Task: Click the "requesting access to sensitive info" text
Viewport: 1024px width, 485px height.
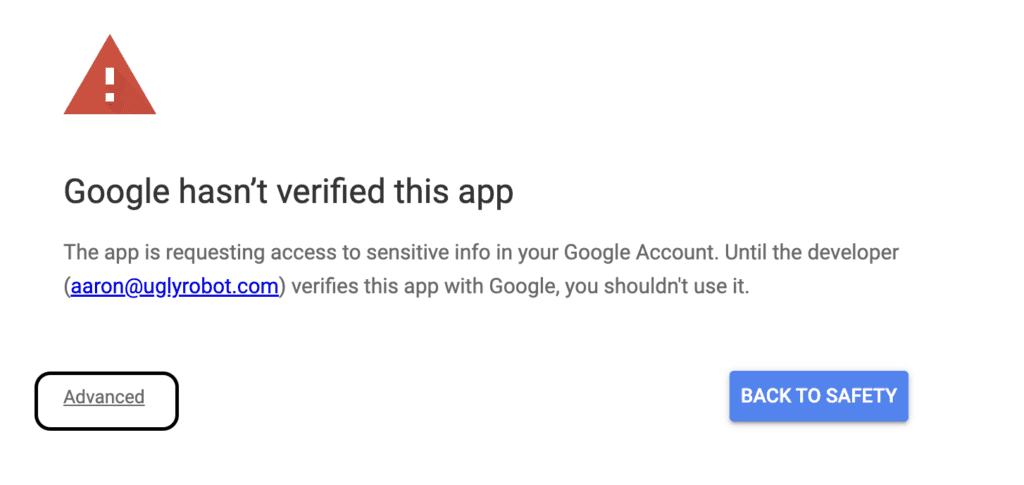Action: pos(302,251)
